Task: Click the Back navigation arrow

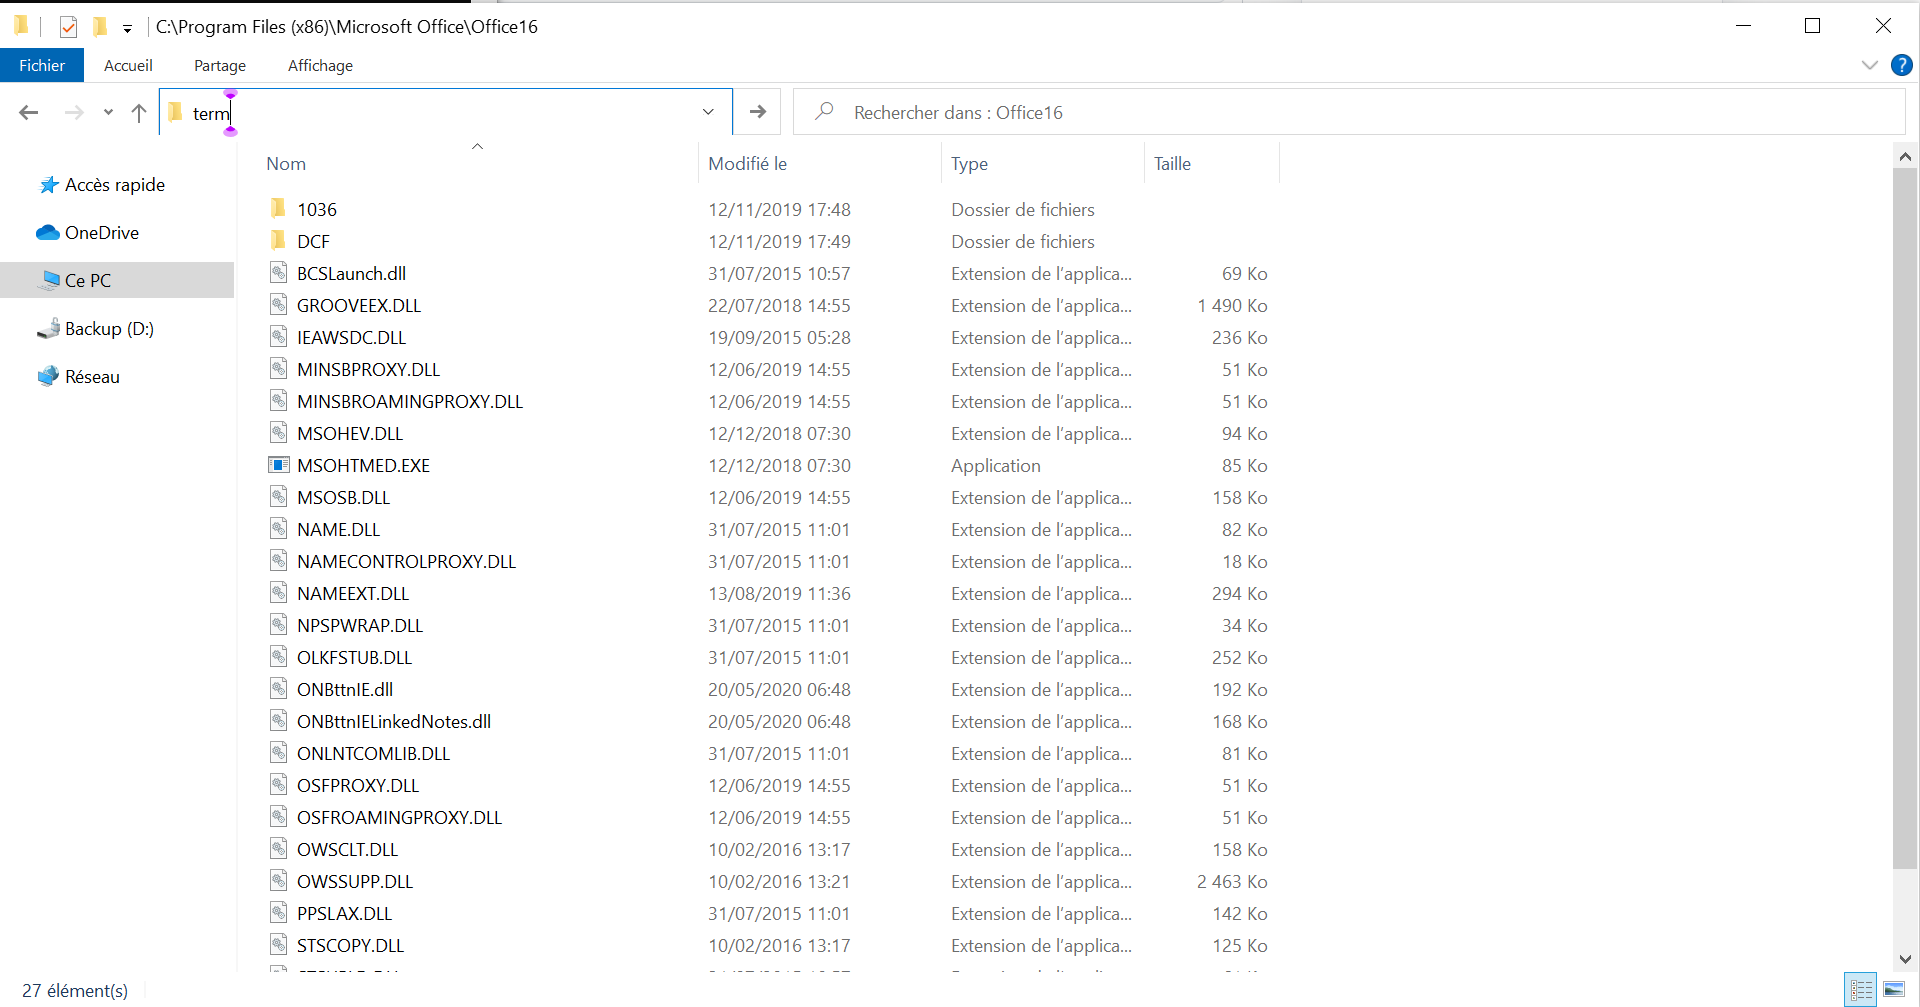Action: pos(29,113)
